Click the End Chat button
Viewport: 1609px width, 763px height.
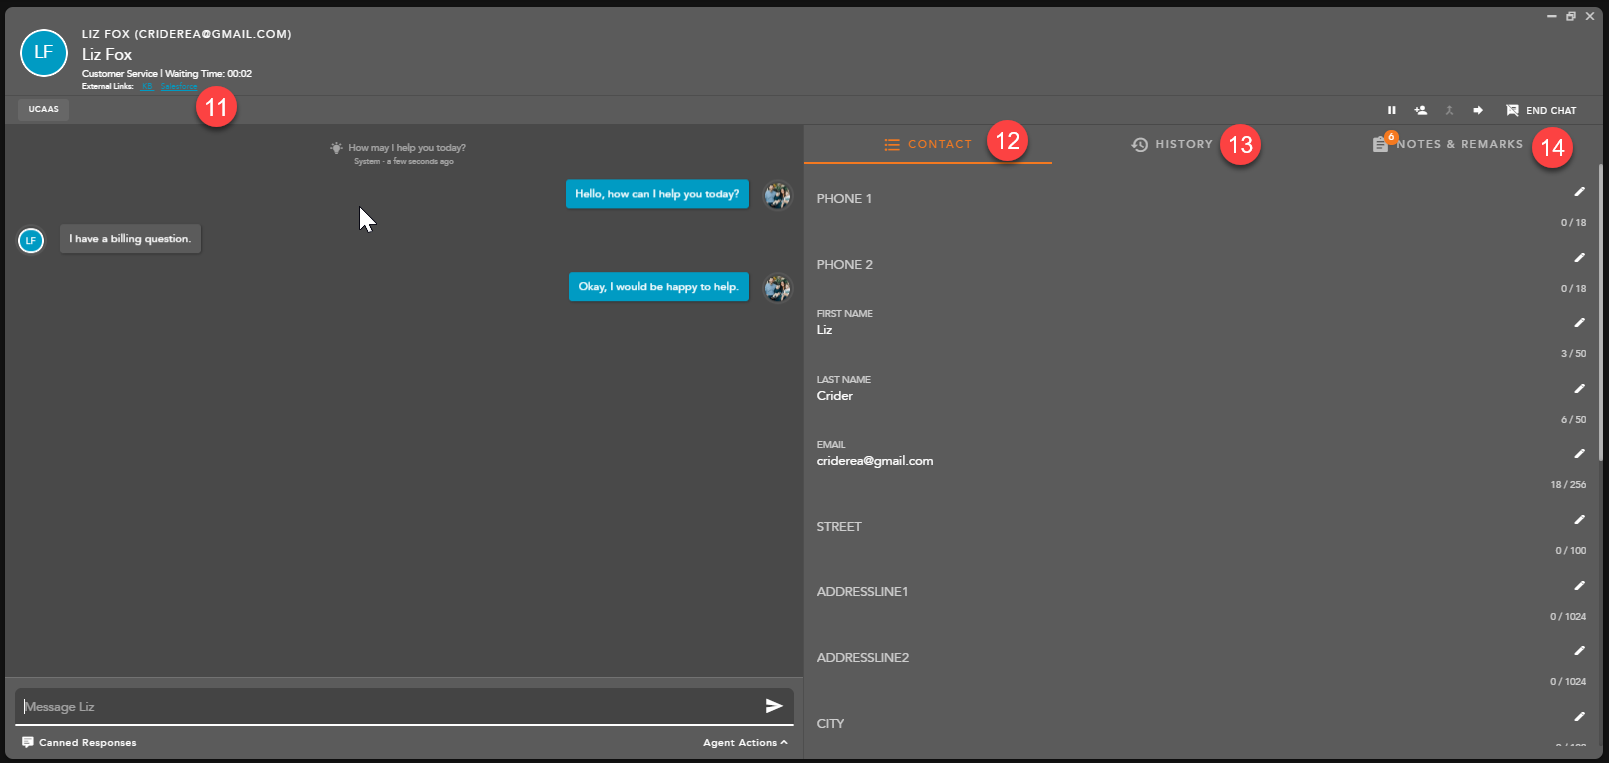tap(1541, 110)
